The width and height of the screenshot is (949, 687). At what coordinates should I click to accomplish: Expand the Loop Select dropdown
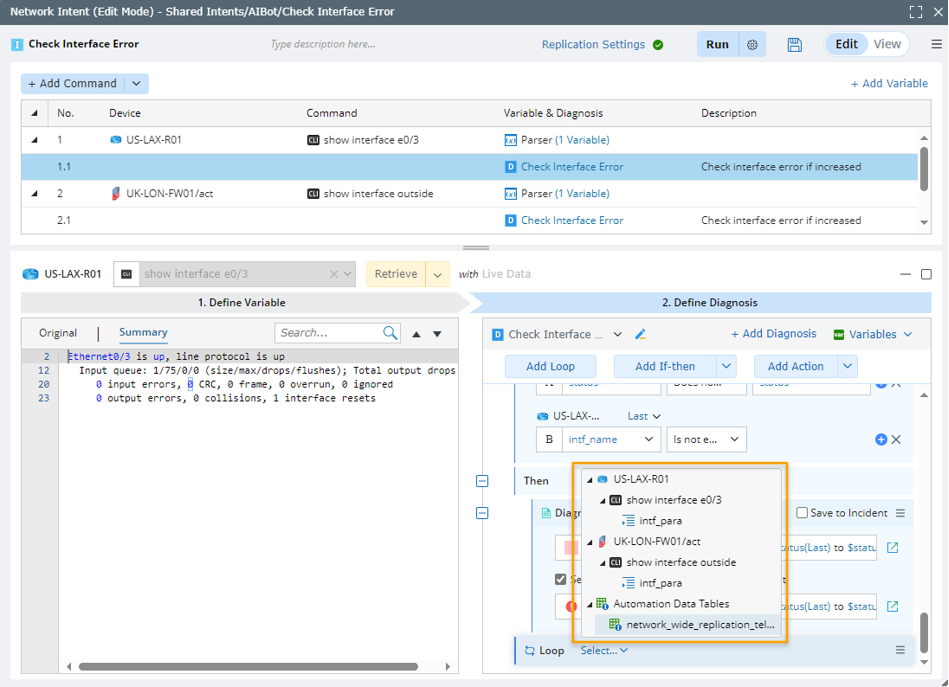coord(604,650)
